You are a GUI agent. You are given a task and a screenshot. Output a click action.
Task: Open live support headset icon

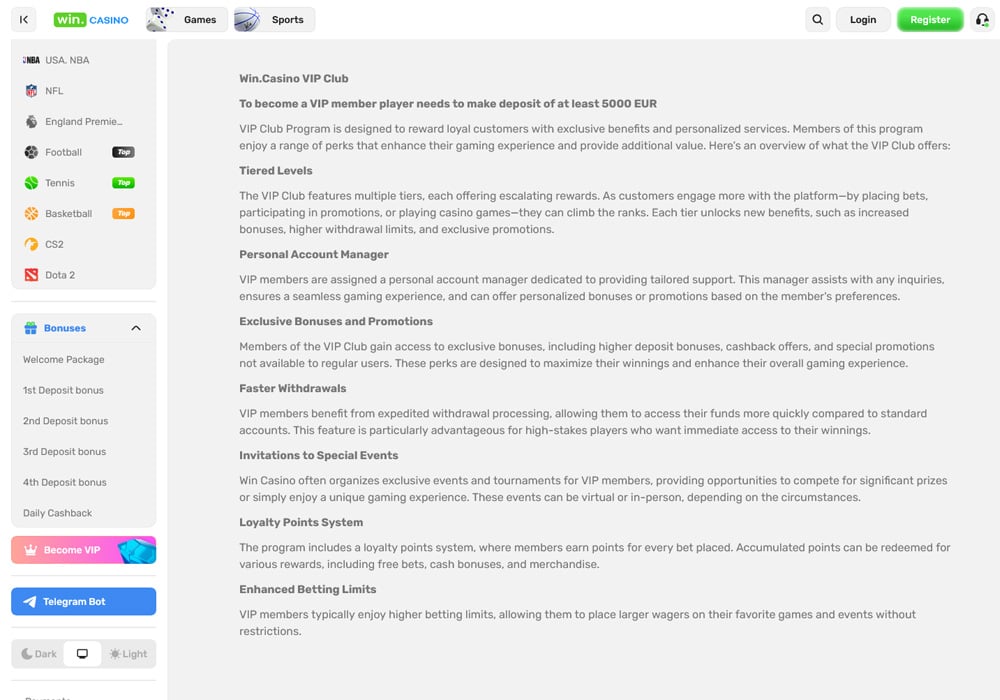[982, 20]
